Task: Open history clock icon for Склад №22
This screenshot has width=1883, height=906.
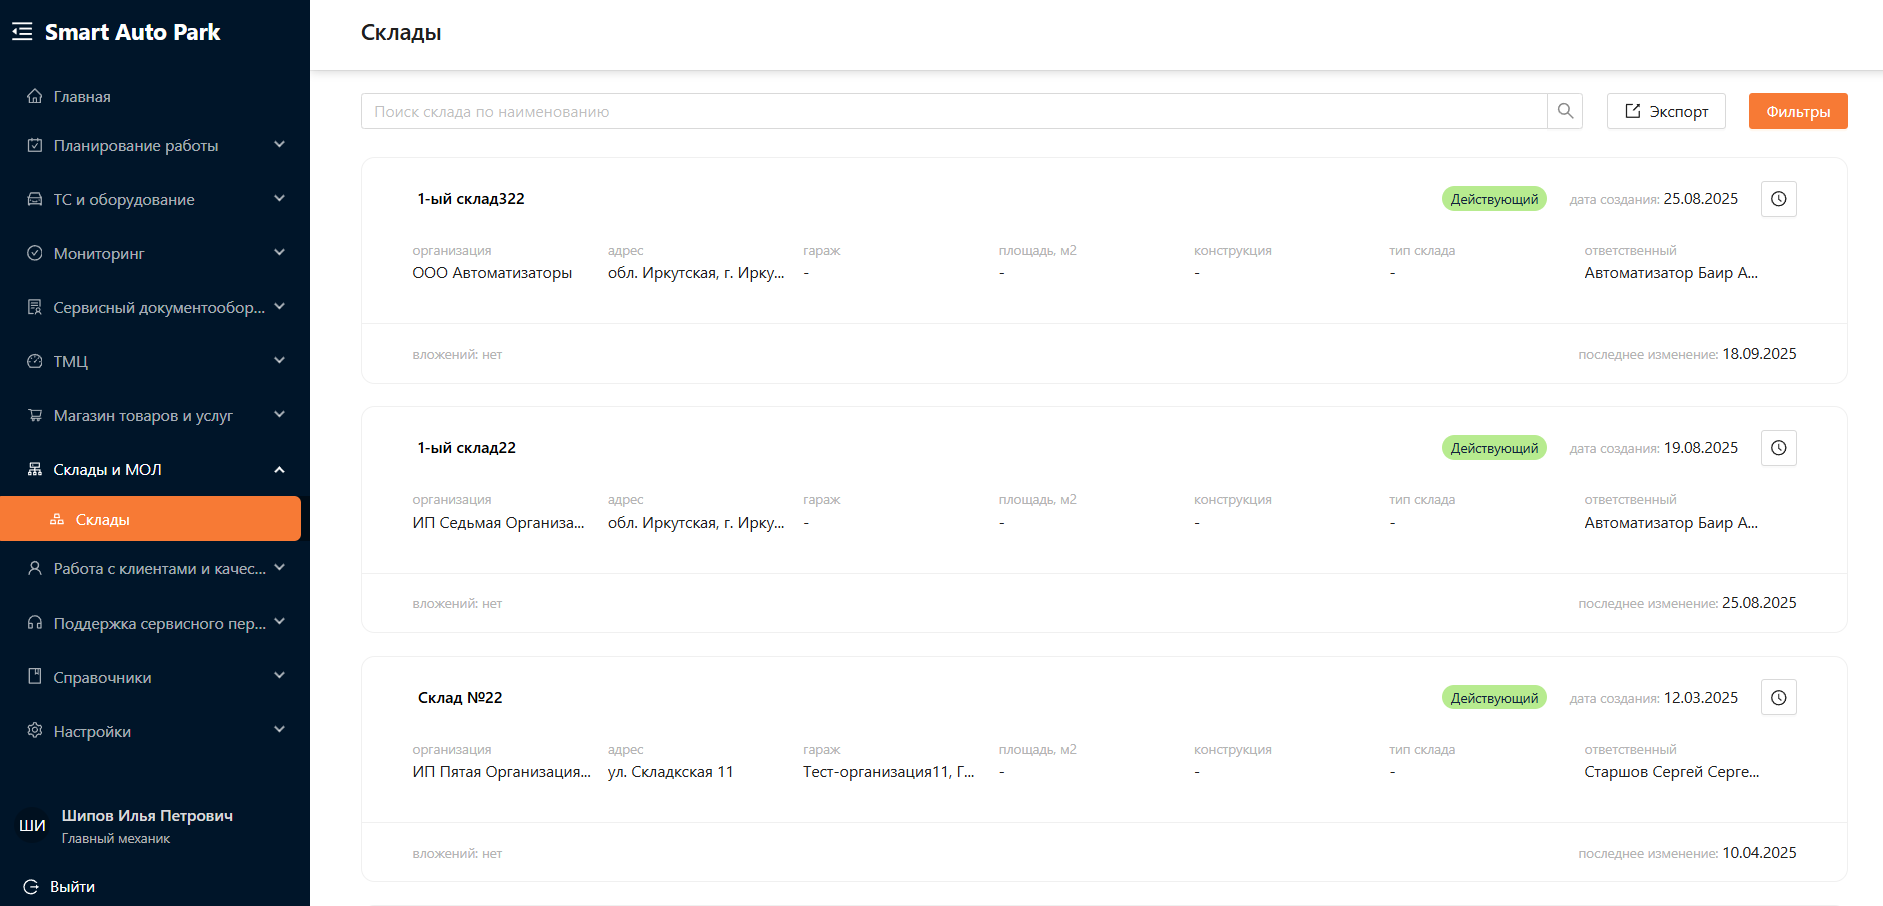Action: [1778, 698]
